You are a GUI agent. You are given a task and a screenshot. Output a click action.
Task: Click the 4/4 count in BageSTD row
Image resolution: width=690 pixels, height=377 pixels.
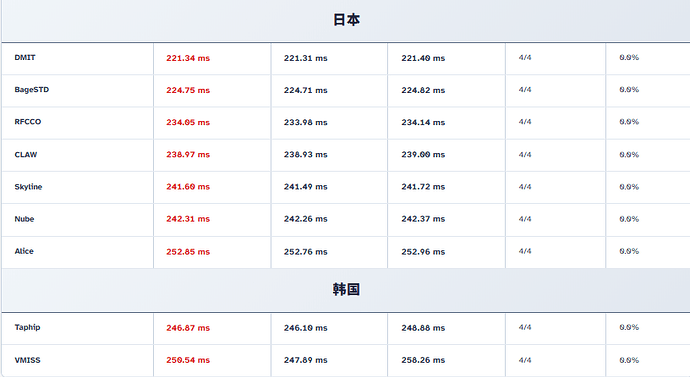pyautogui.click(x=525, y=90)
